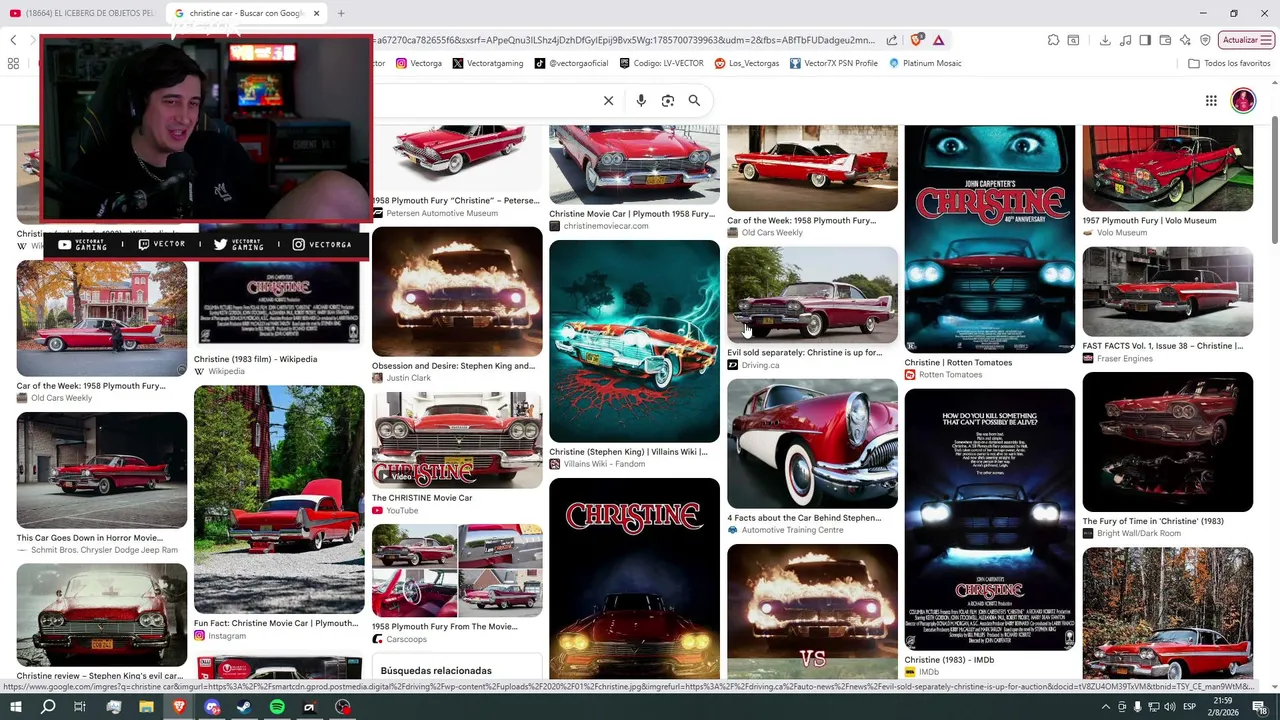Viewport: 1280px width, 720px height.
Task: Open Steam from the taskbar
Action: [244, 707]
